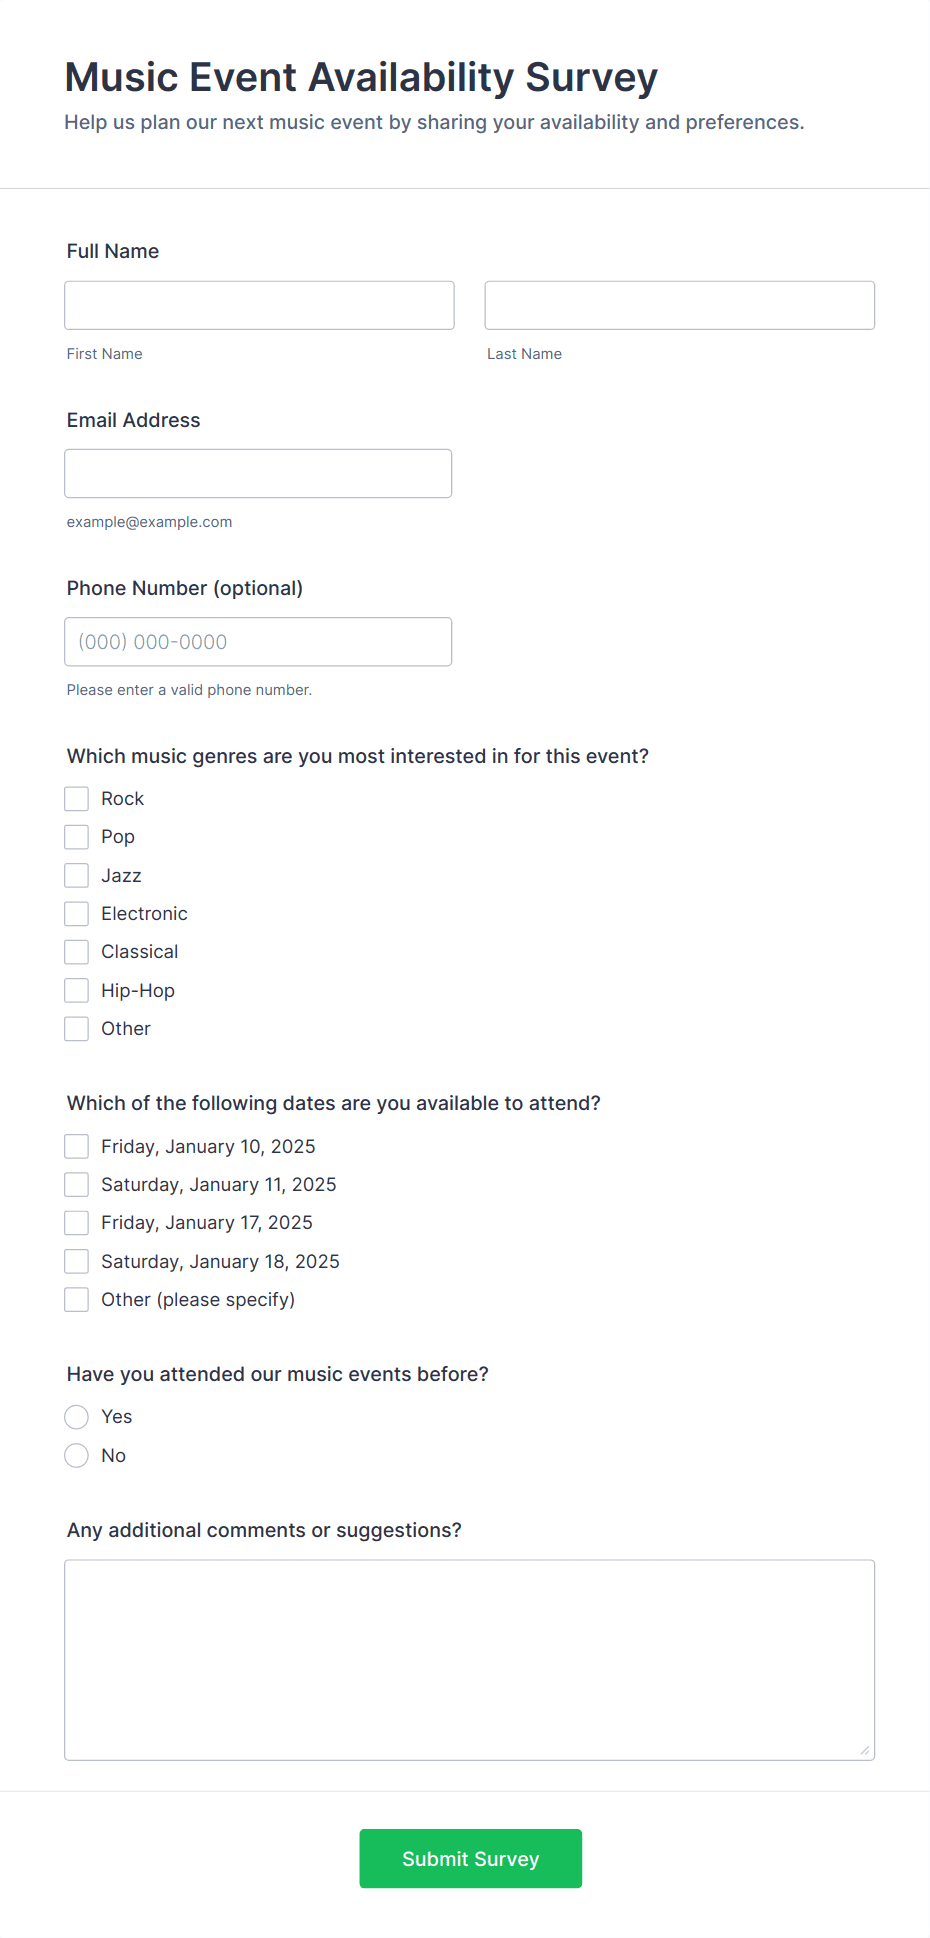The width and height of the screenshot is (930, 1938).
Task: Enable the Electronic genre option
Action: tap(77, 914)
